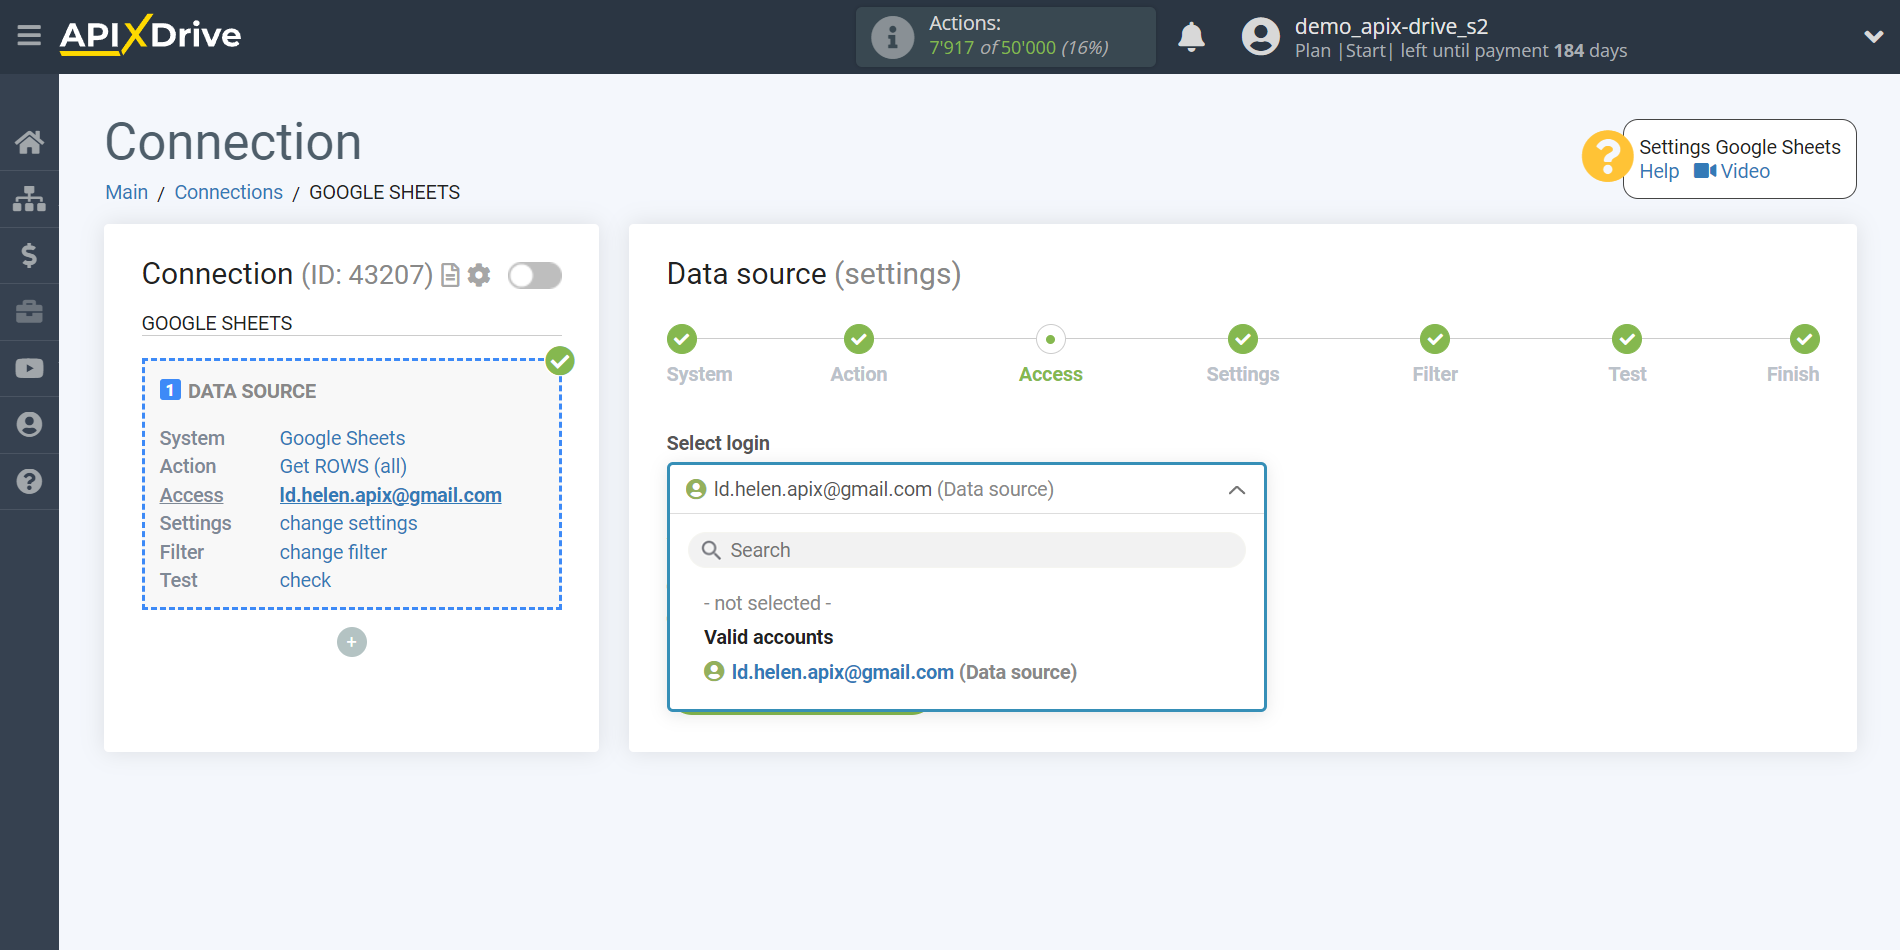
Task: Go to the Filter step
Action: coord(1435,339)
